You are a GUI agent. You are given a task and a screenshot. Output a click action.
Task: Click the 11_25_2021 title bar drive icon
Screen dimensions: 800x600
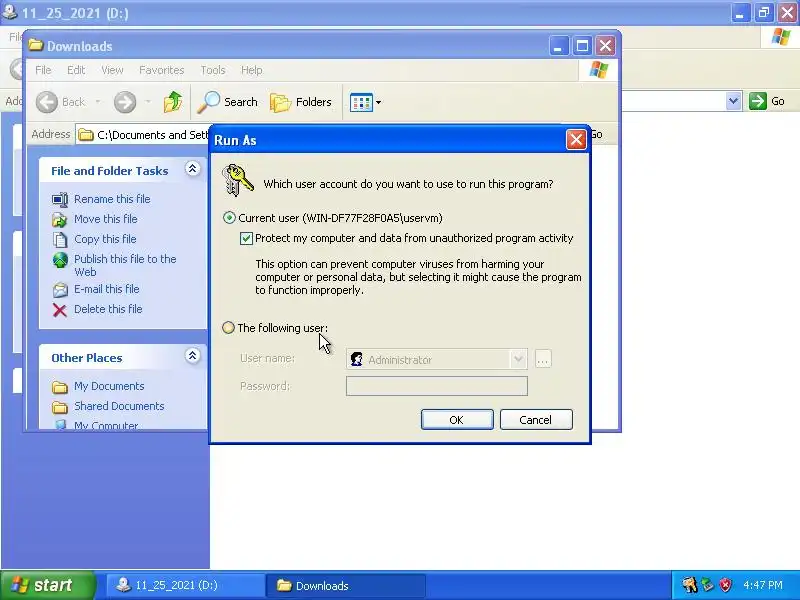click(9, 11)
